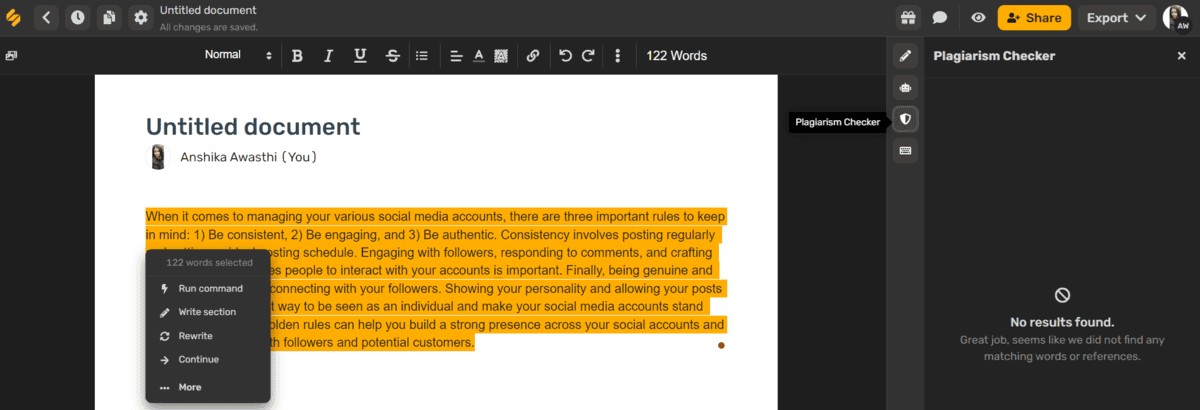Click the document settings gear icon

140,18
